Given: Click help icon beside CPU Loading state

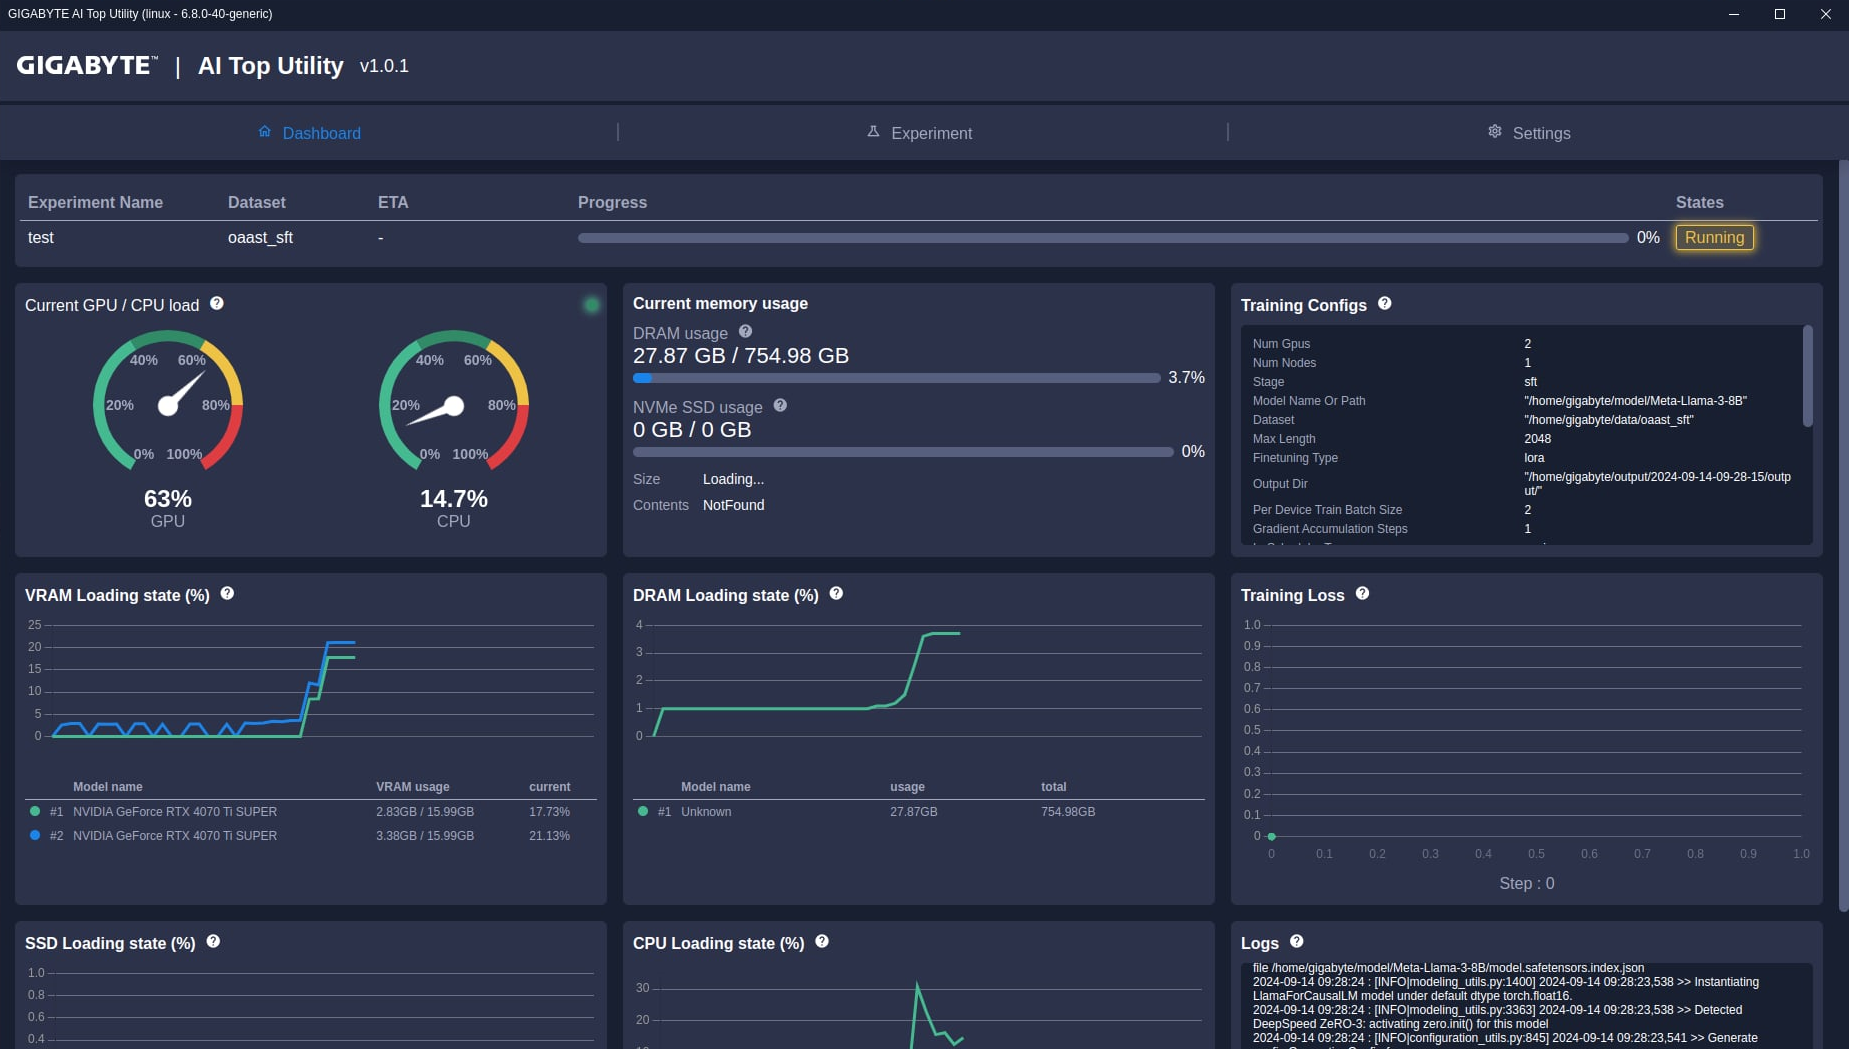Looking at the screenshot, I should pyautogui.click(x=822, y=941).
